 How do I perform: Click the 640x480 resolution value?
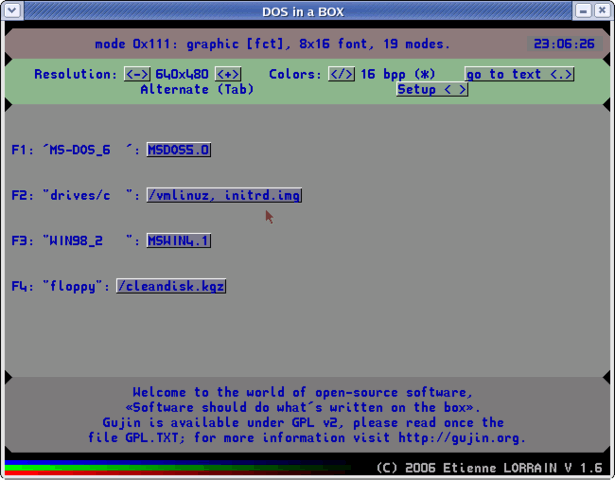pos(182,74)
